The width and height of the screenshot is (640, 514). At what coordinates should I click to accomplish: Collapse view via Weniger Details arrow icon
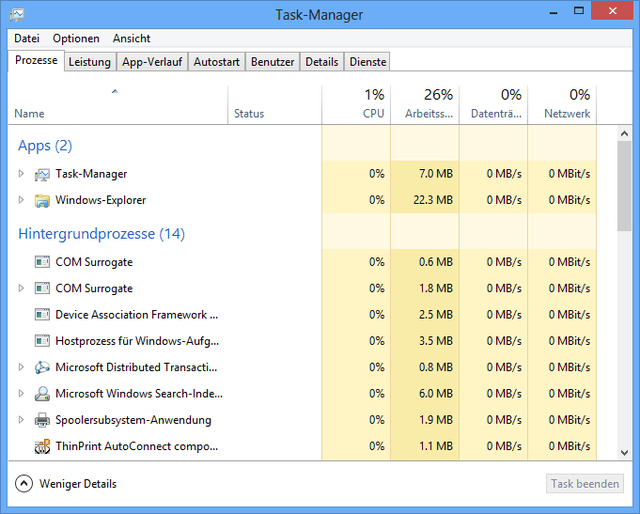click(24, 484)
